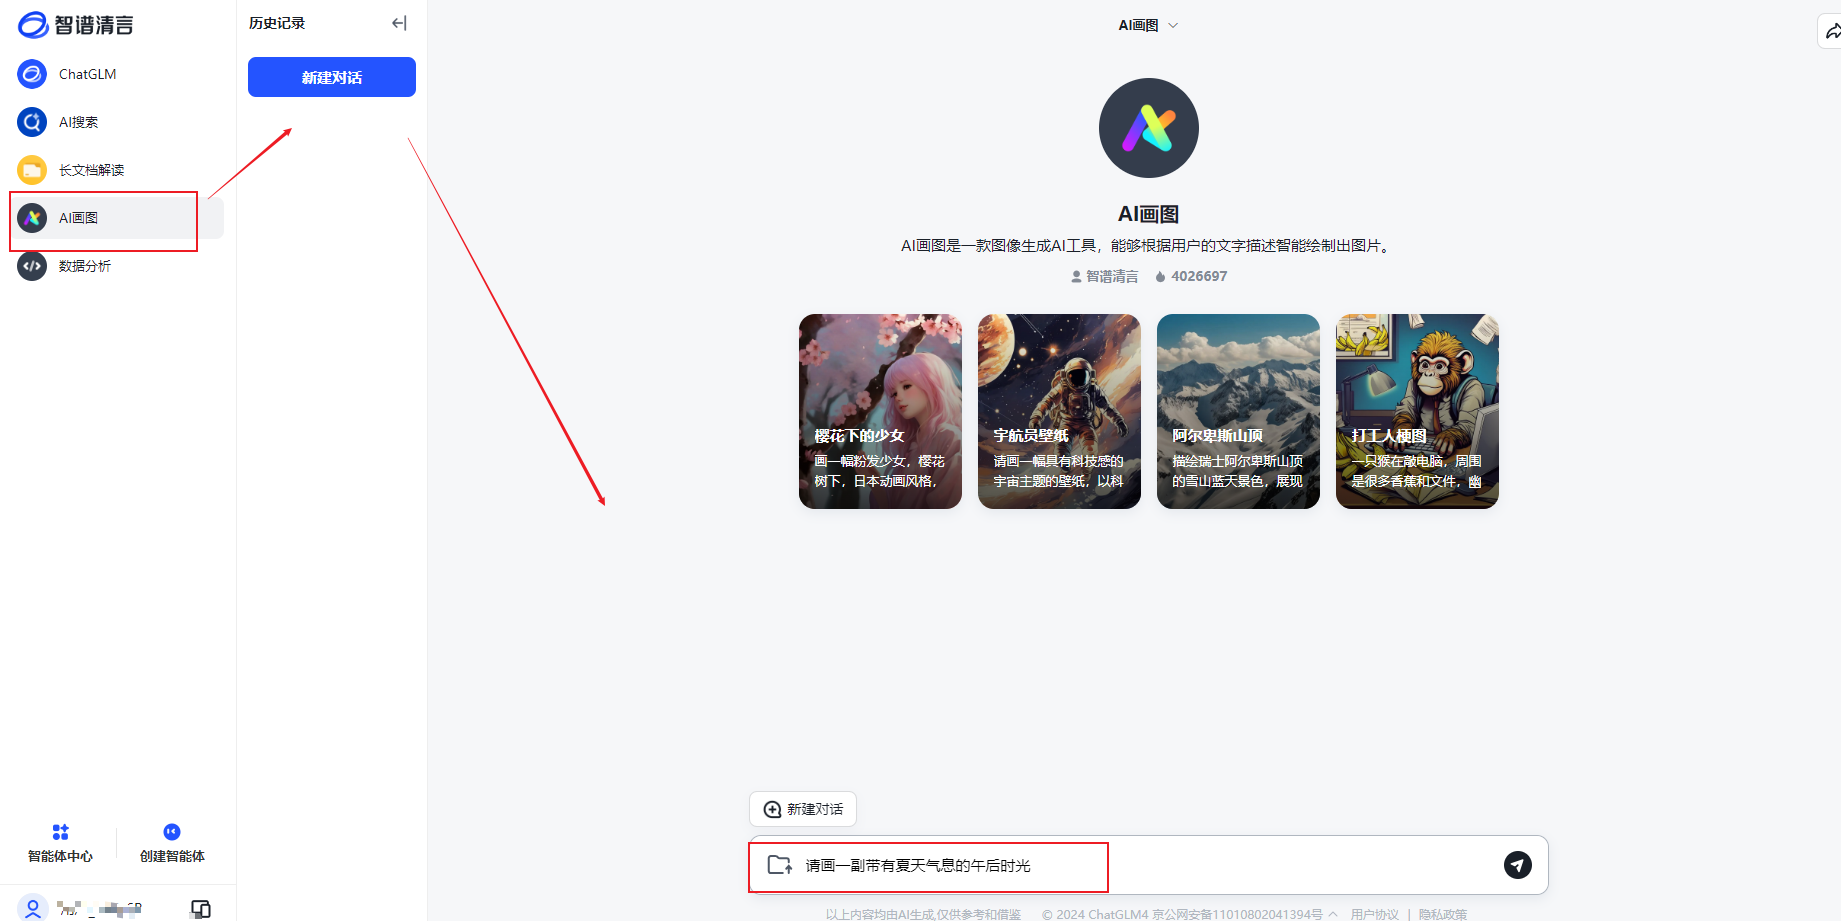
Task: Start a new chat with 新建对话 button
Action: pyautogui.click(x=330, y=77)
